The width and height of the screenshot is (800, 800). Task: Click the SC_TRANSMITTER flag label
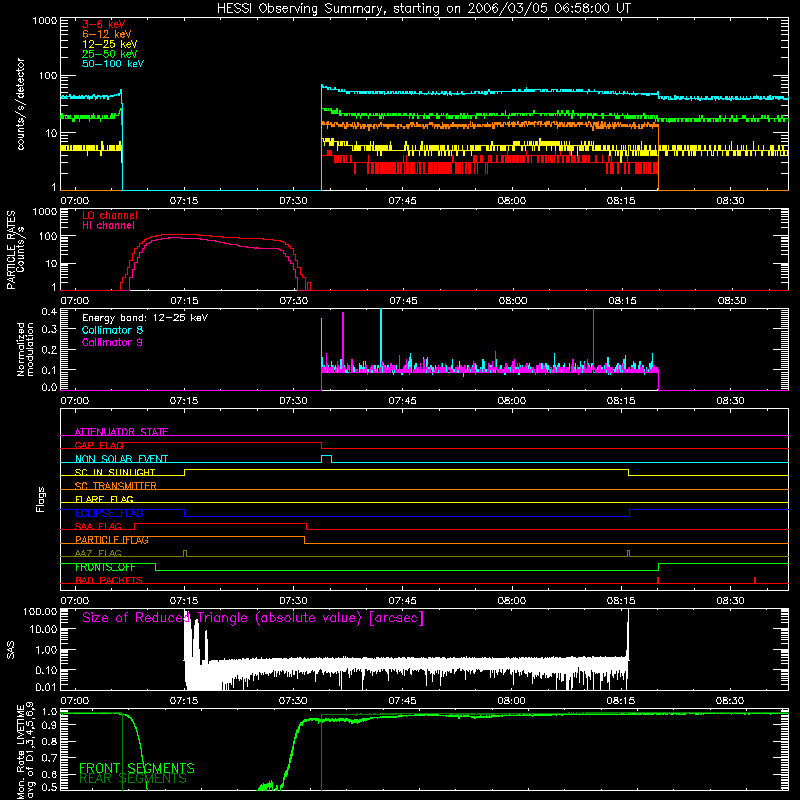click(115, 486)
